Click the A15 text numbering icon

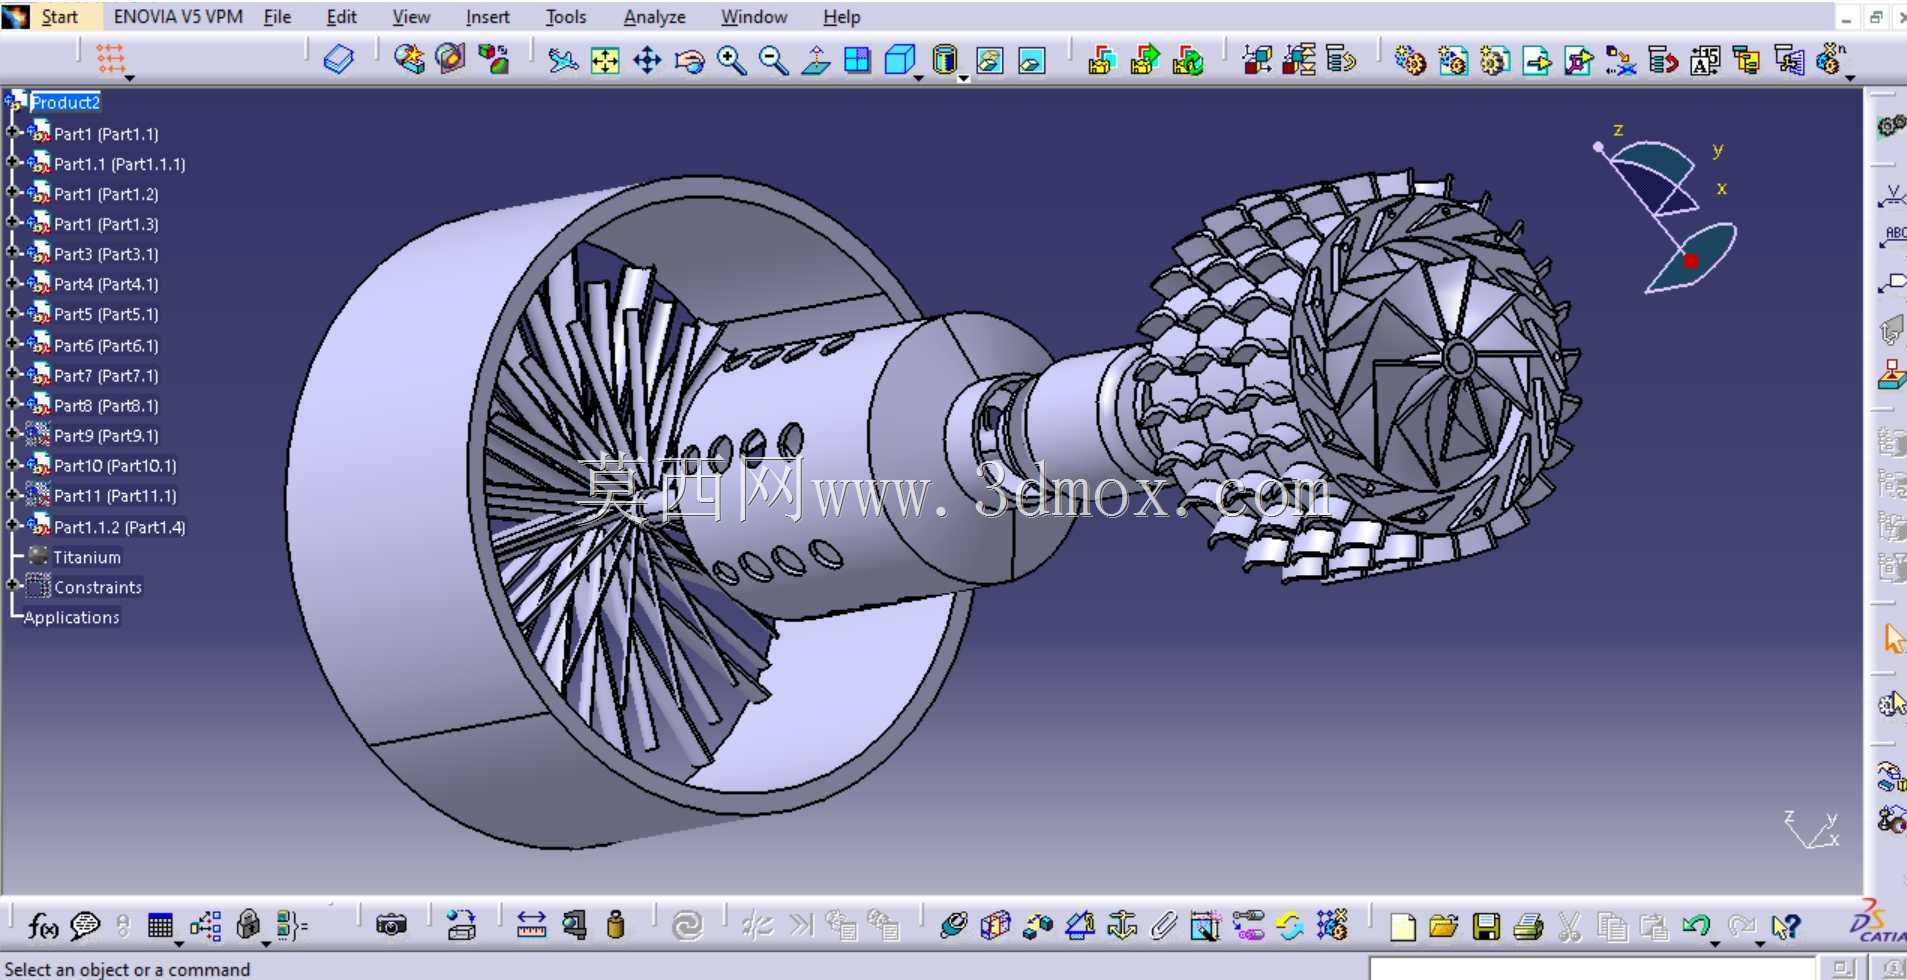click(1705, 61)
